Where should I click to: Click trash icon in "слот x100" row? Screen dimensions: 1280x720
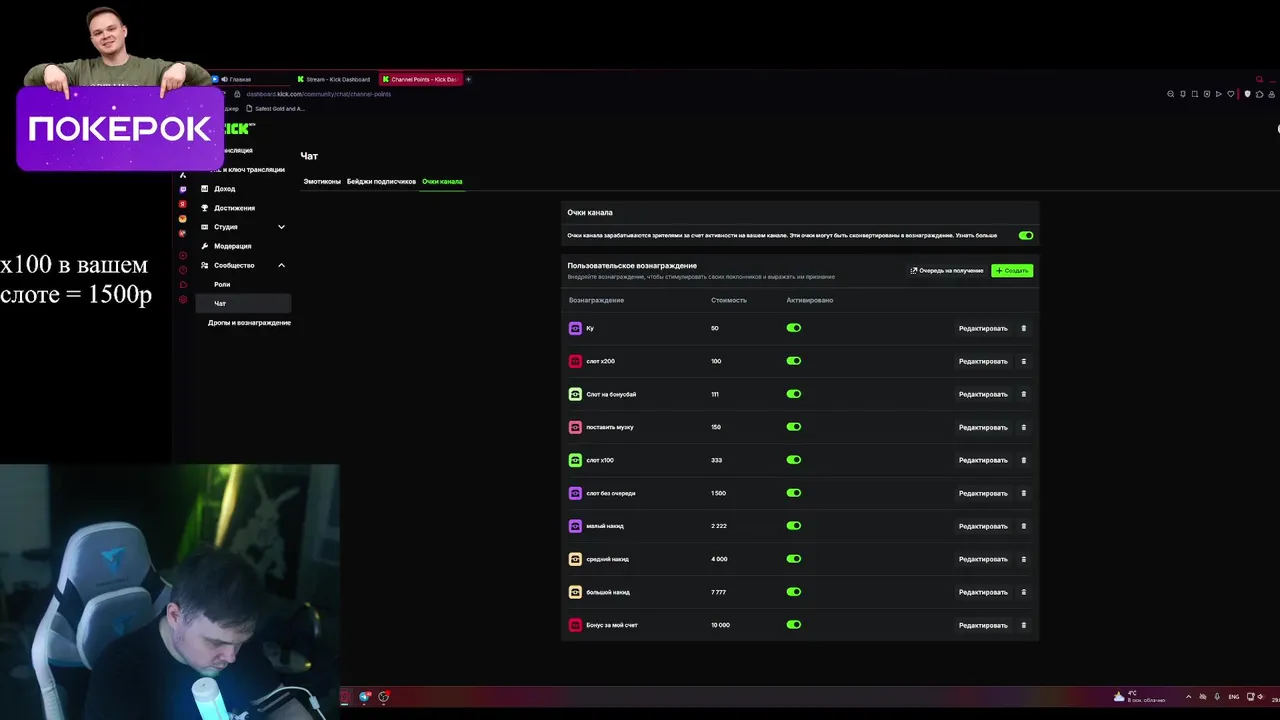click(x=1023, y=460)
